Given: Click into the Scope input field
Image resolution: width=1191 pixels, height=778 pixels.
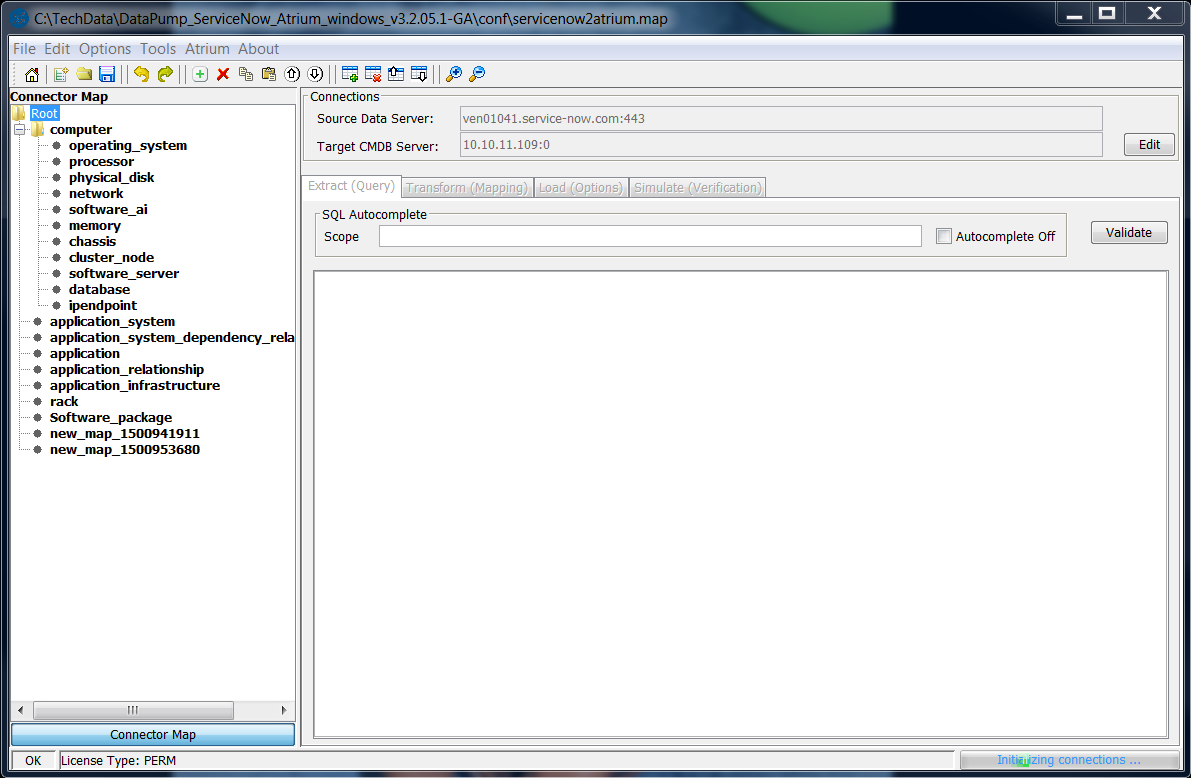Looking at the screenshot, I should point(649,236).
